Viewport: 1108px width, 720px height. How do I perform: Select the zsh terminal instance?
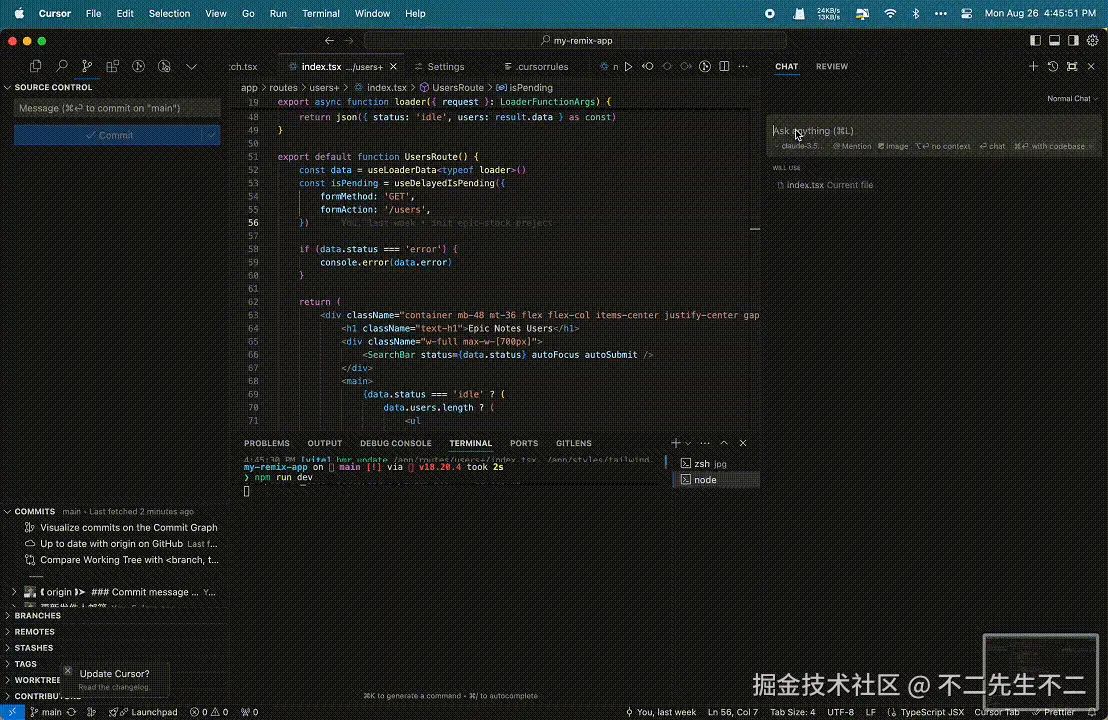click(x=717, y=464)
